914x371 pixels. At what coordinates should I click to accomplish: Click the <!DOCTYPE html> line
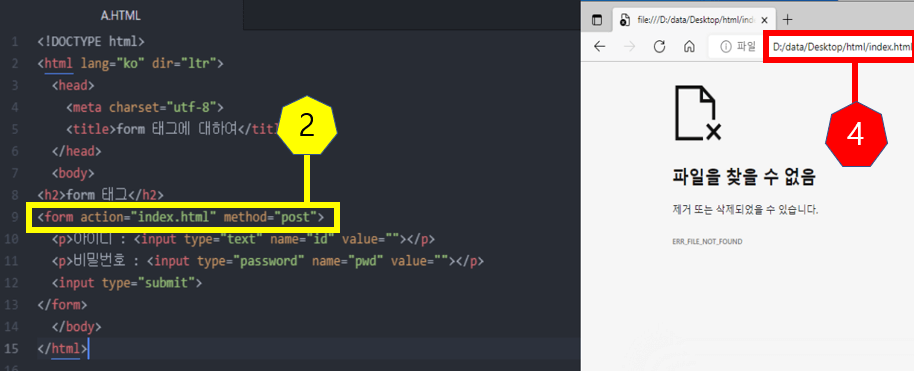[x=90, y=42]
